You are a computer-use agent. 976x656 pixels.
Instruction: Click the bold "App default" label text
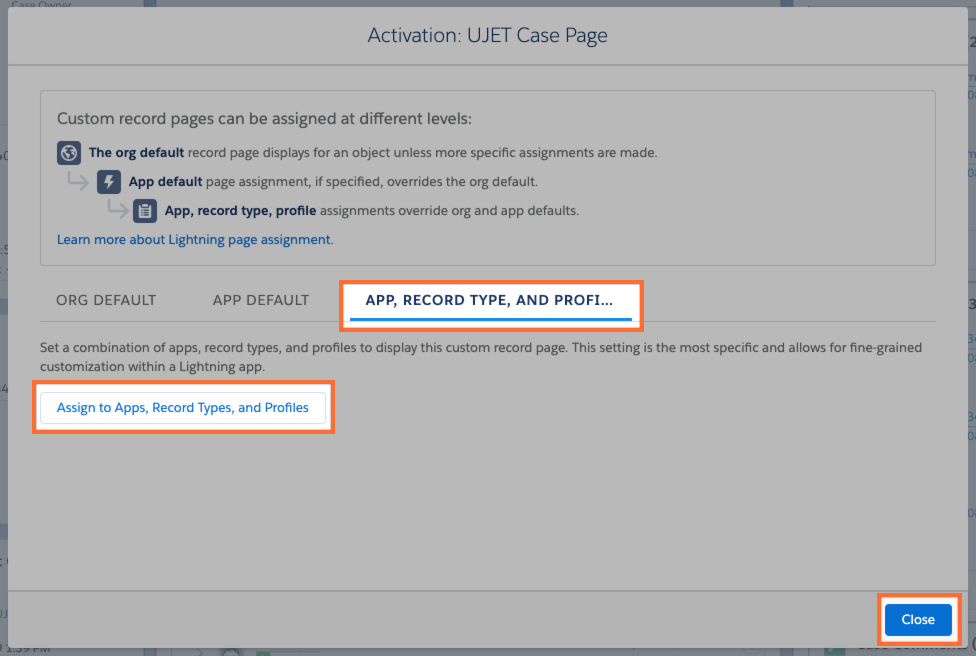pyautogui.click(x=165, y=182)
